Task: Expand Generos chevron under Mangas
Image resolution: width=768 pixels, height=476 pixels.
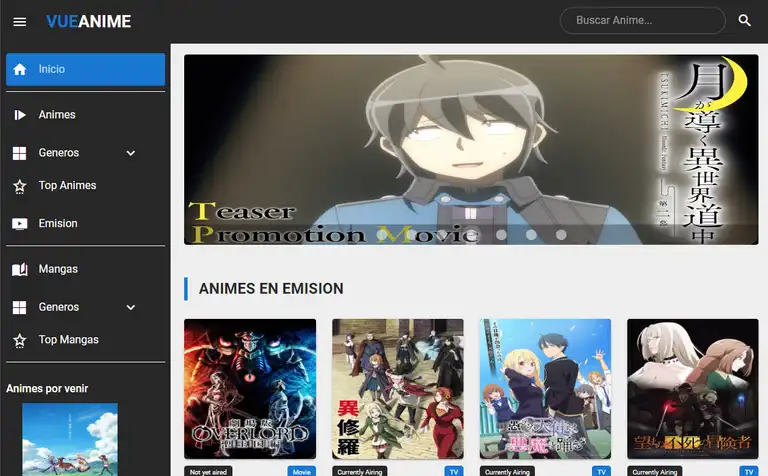Action: pyautogui.click(x=131, y=308)
